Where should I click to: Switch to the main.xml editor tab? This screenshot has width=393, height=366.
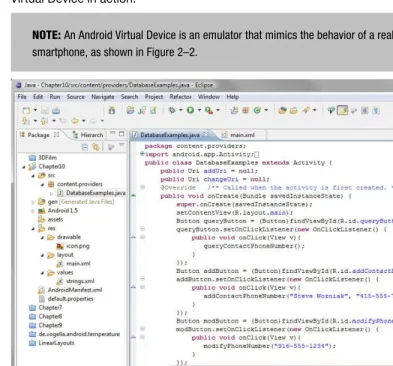point(242,135)
